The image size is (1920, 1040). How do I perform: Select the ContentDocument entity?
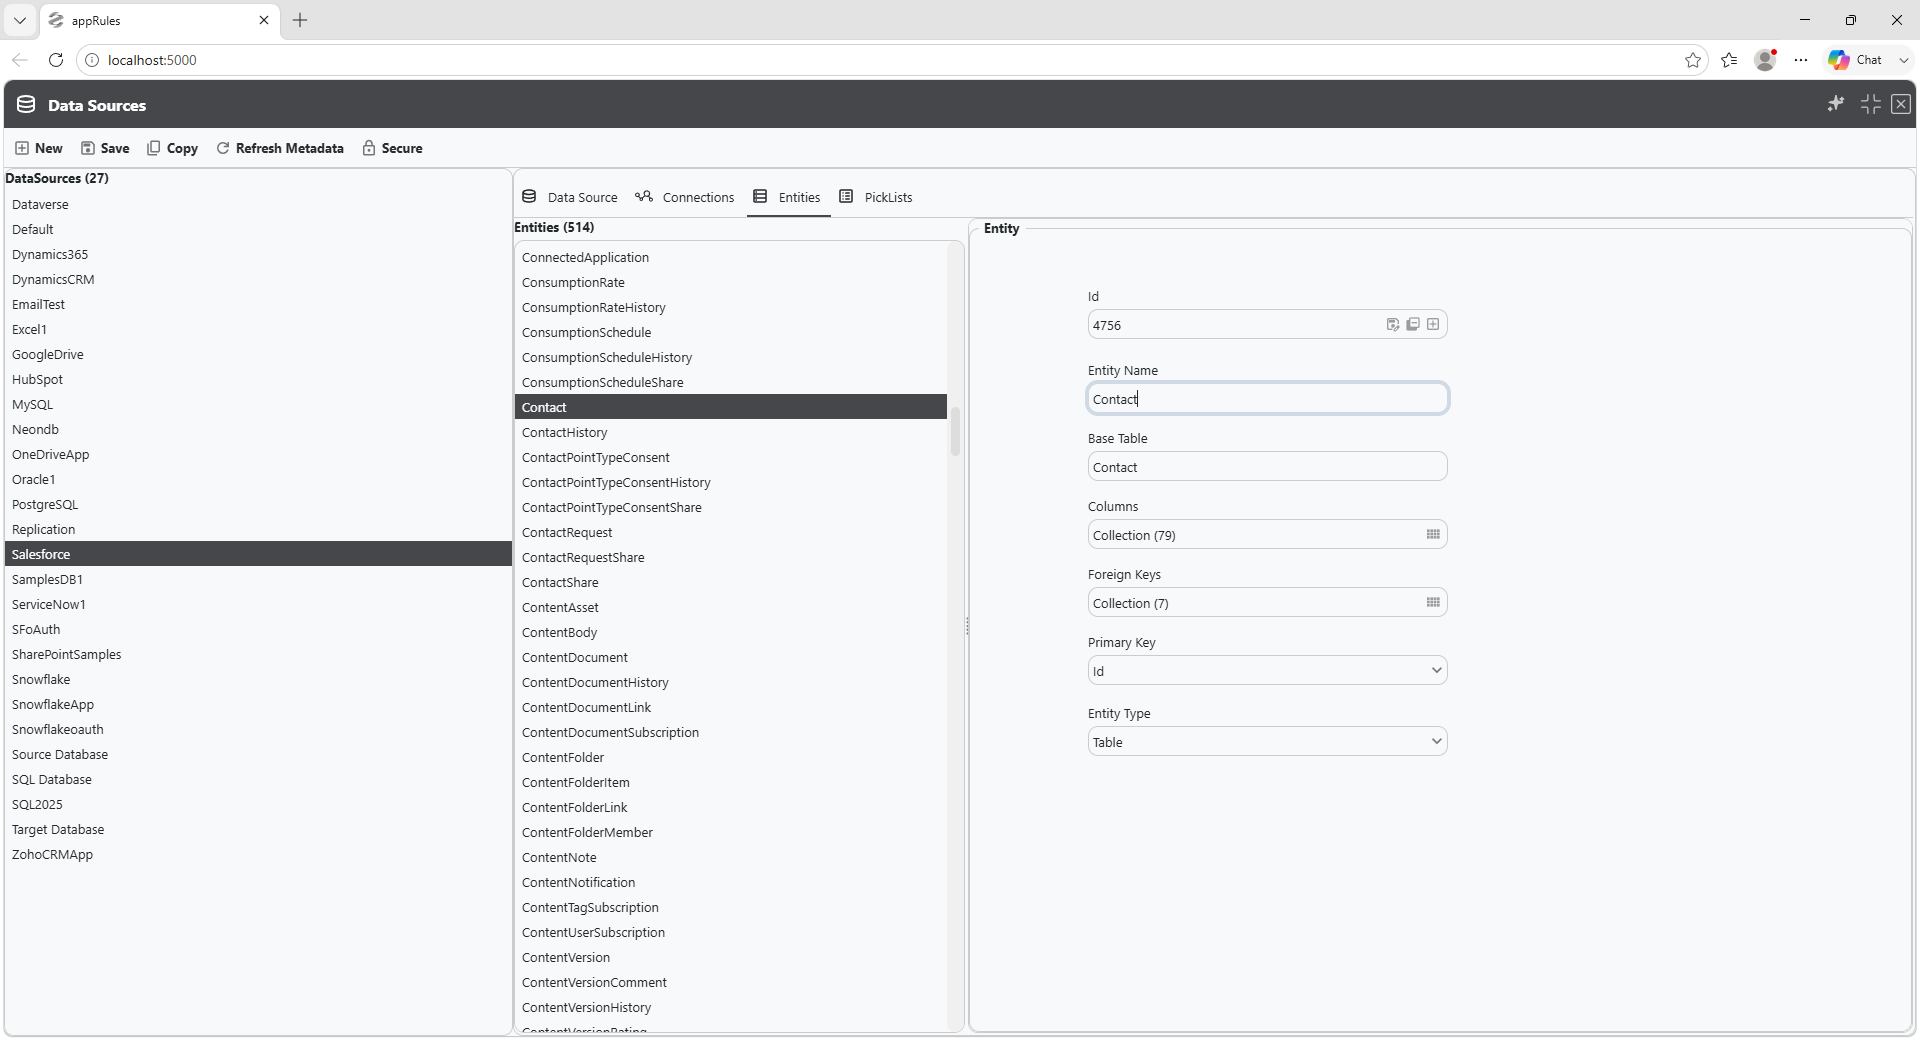coord(731,657)
